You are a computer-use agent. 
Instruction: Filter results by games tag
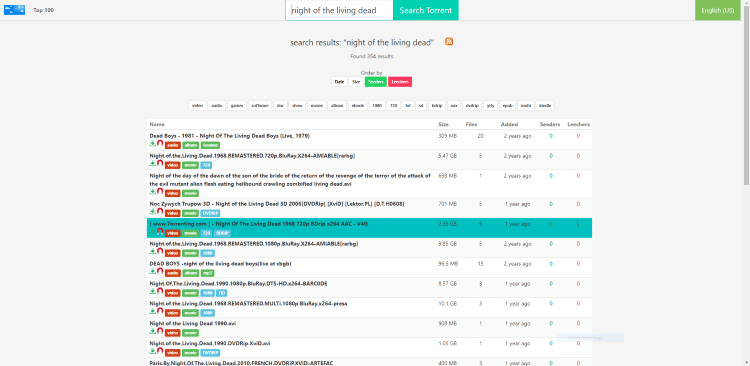[x=237, y=105]
